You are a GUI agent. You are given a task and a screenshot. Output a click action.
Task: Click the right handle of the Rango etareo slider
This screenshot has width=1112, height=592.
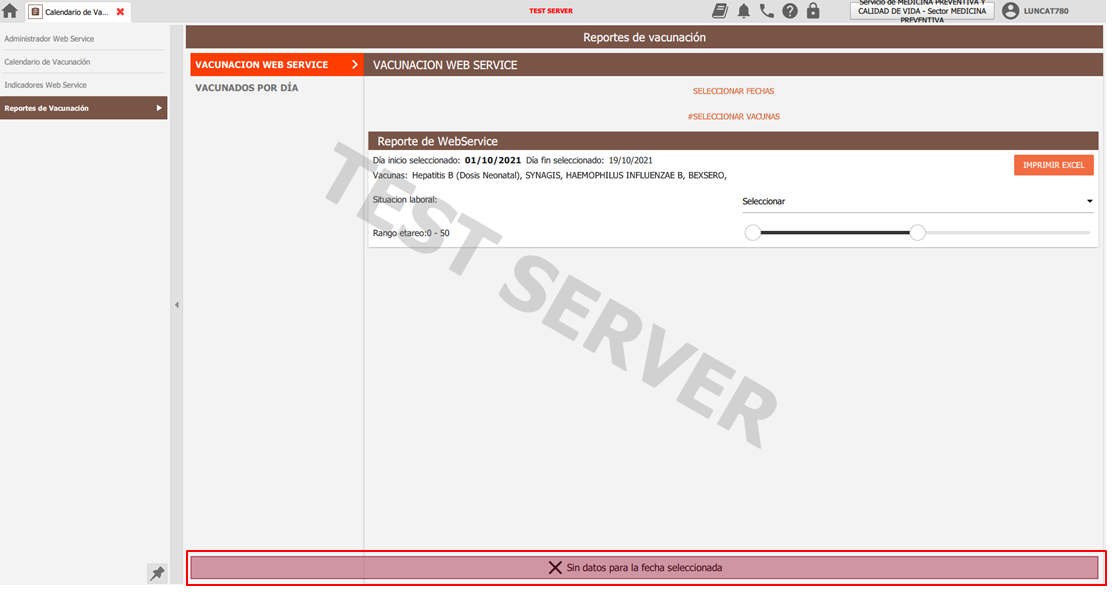(917, 233)
